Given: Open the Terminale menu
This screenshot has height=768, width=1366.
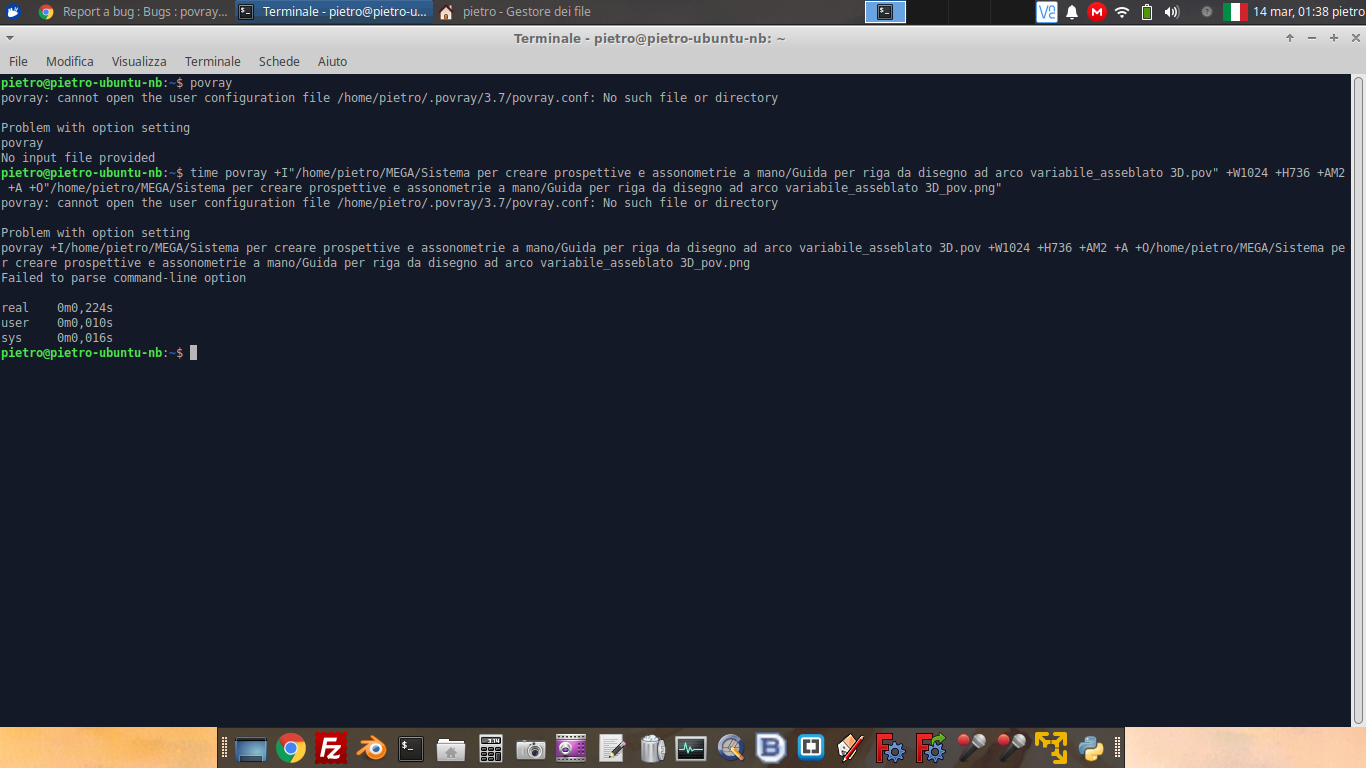Looking at the screenshot, I should 213,61.
